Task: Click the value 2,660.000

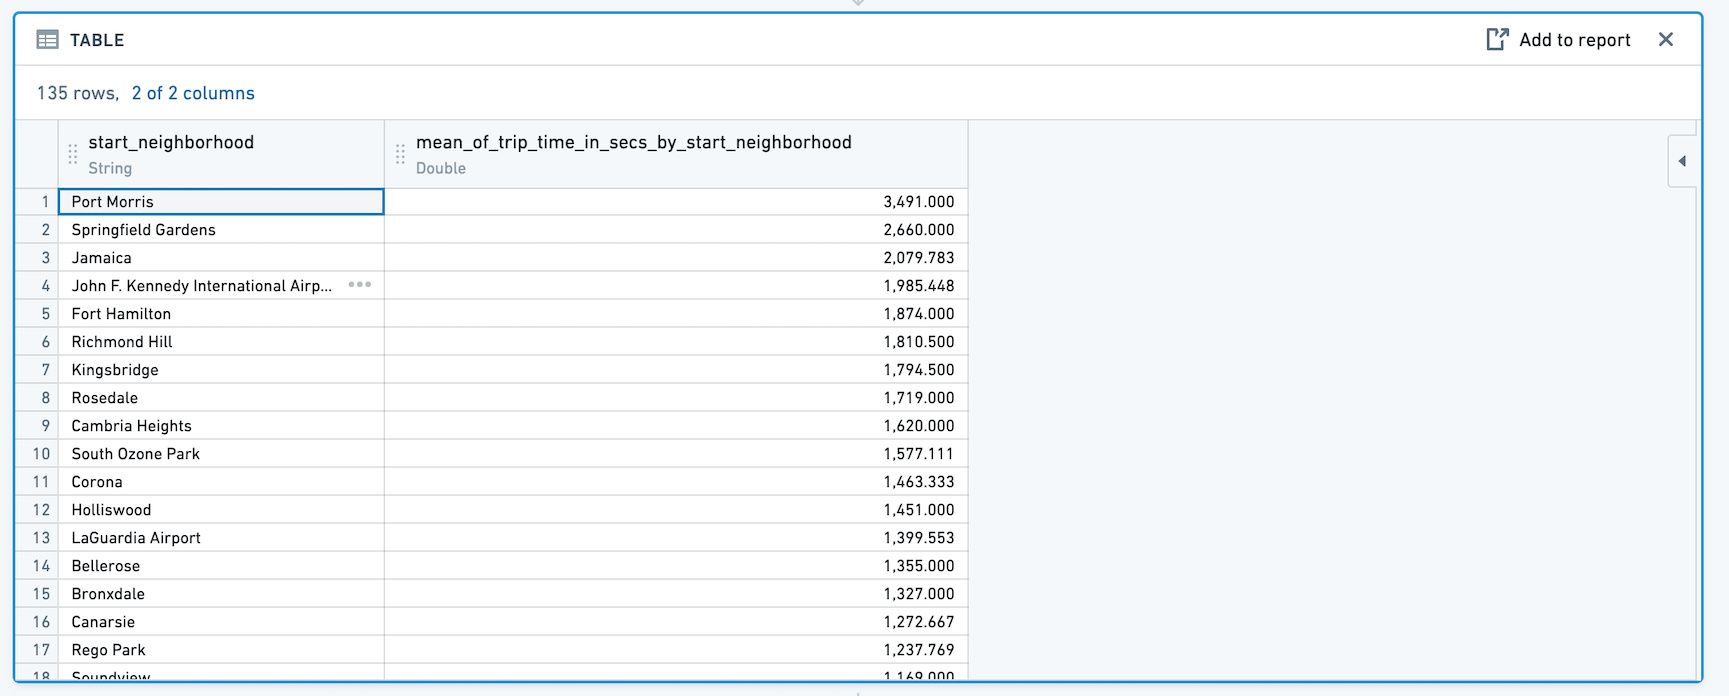Action: pyautogui.click(x=918, y=230)
